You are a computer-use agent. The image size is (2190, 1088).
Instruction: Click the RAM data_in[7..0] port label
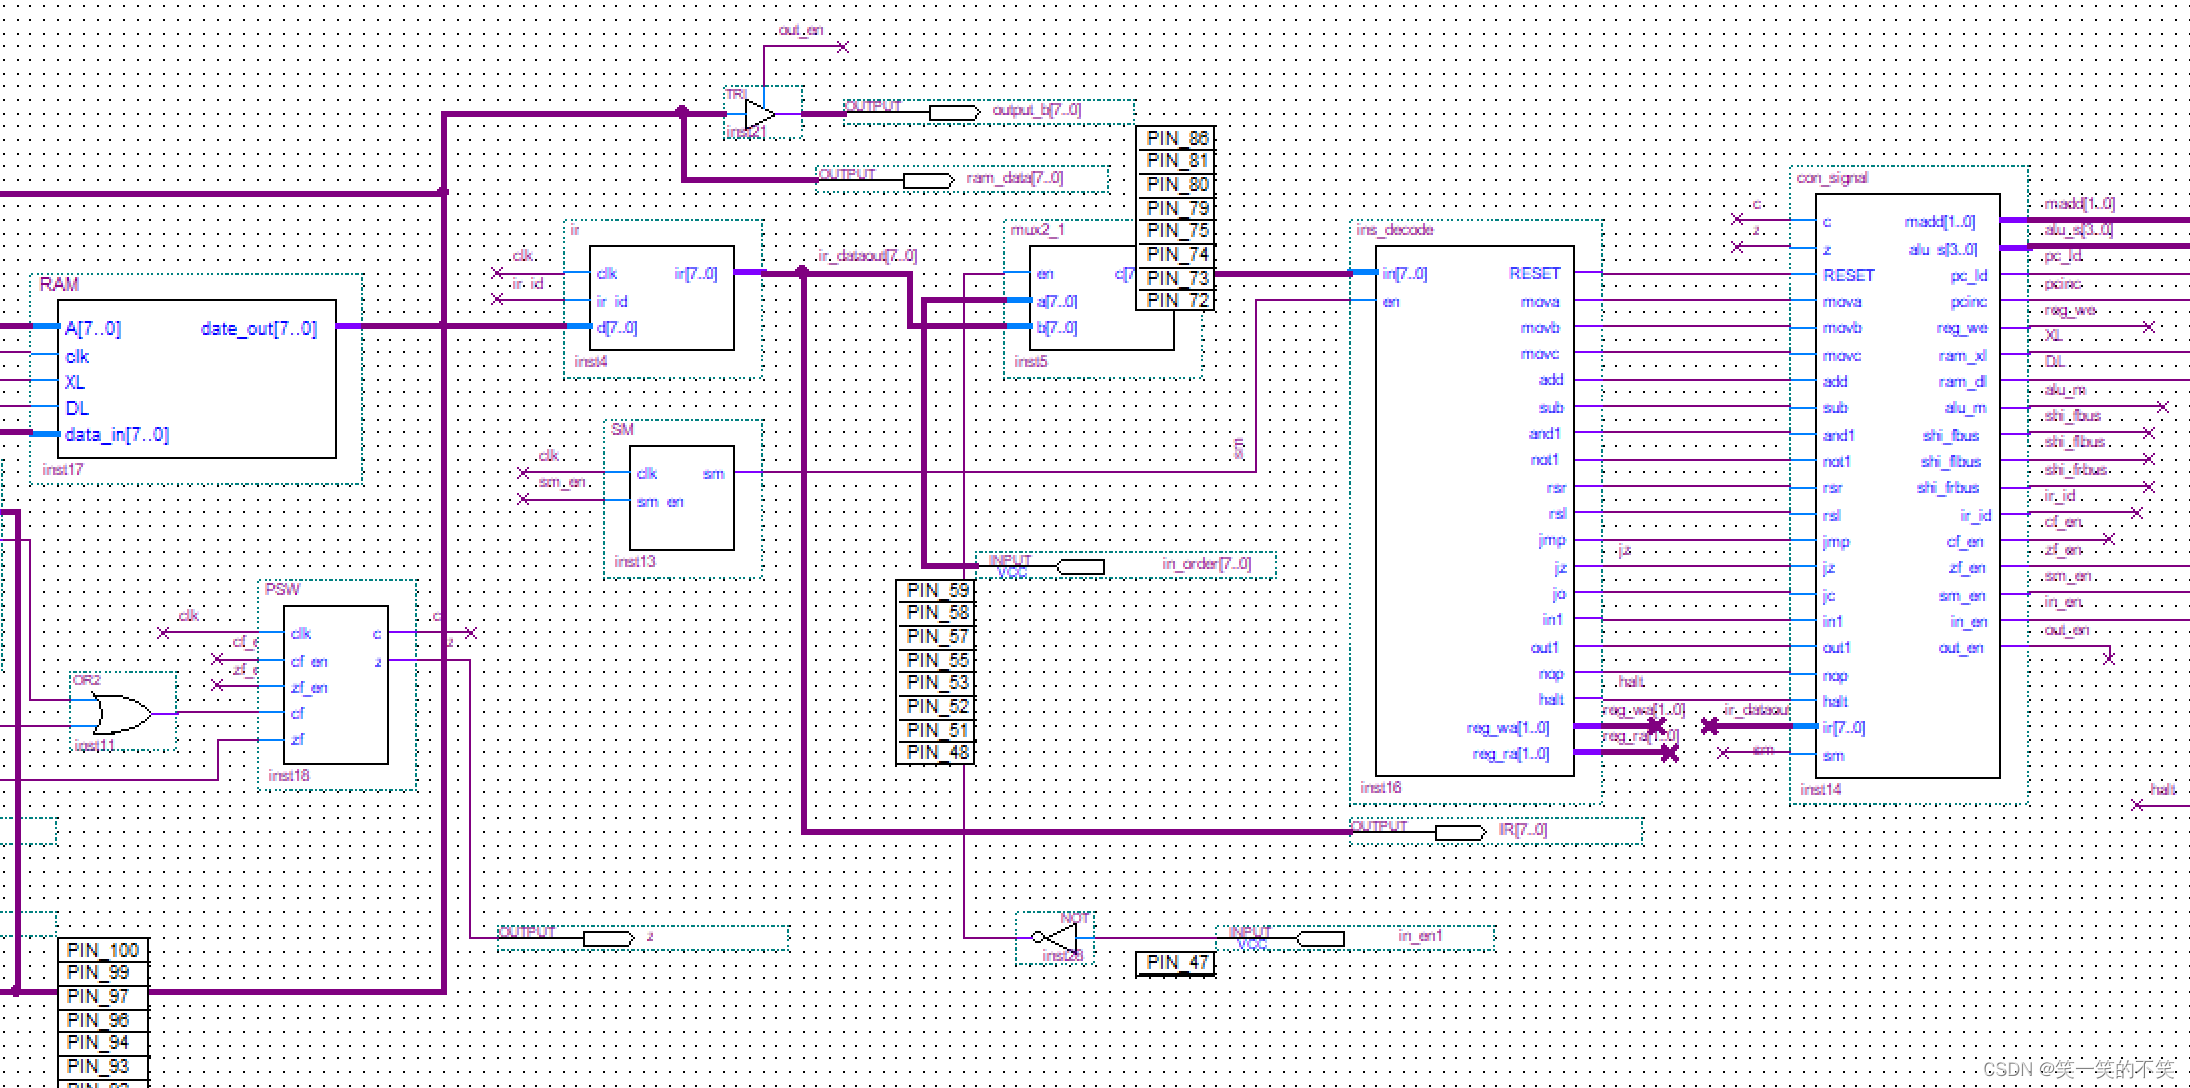pos(117,435)
